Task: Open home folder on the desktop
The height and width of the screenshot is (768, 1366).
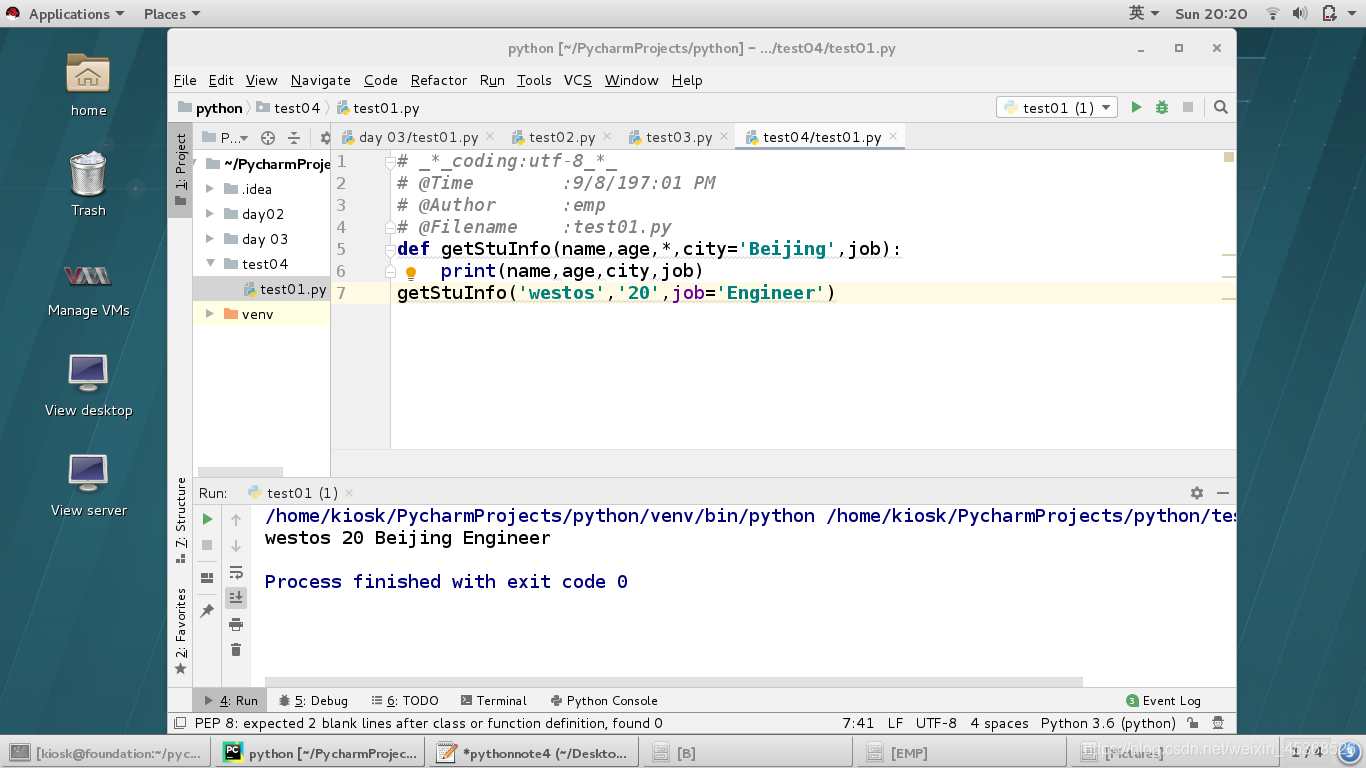Action: coord(88,84)
